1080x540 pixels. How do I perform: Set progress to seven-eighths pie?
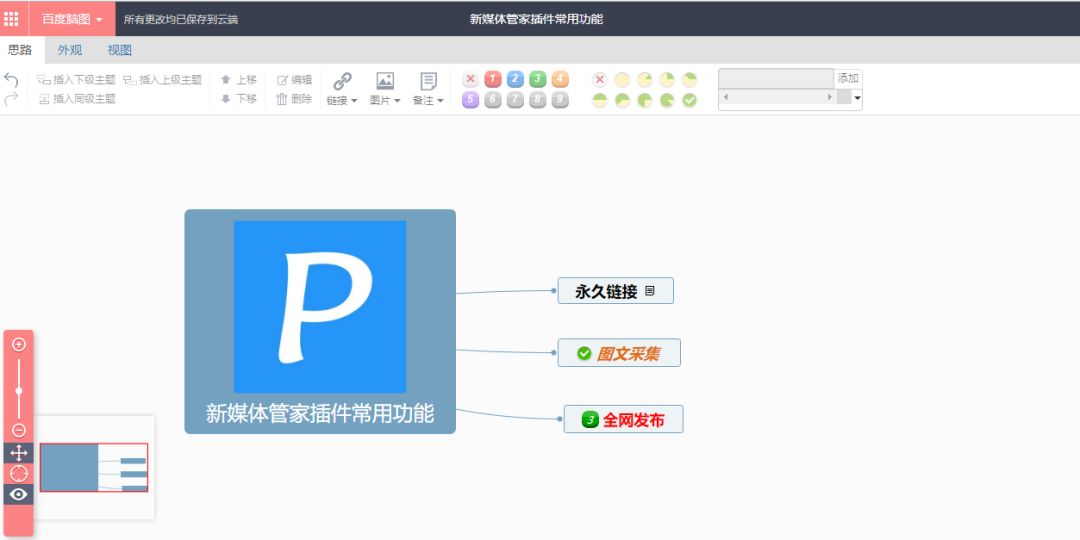[667, 101]
